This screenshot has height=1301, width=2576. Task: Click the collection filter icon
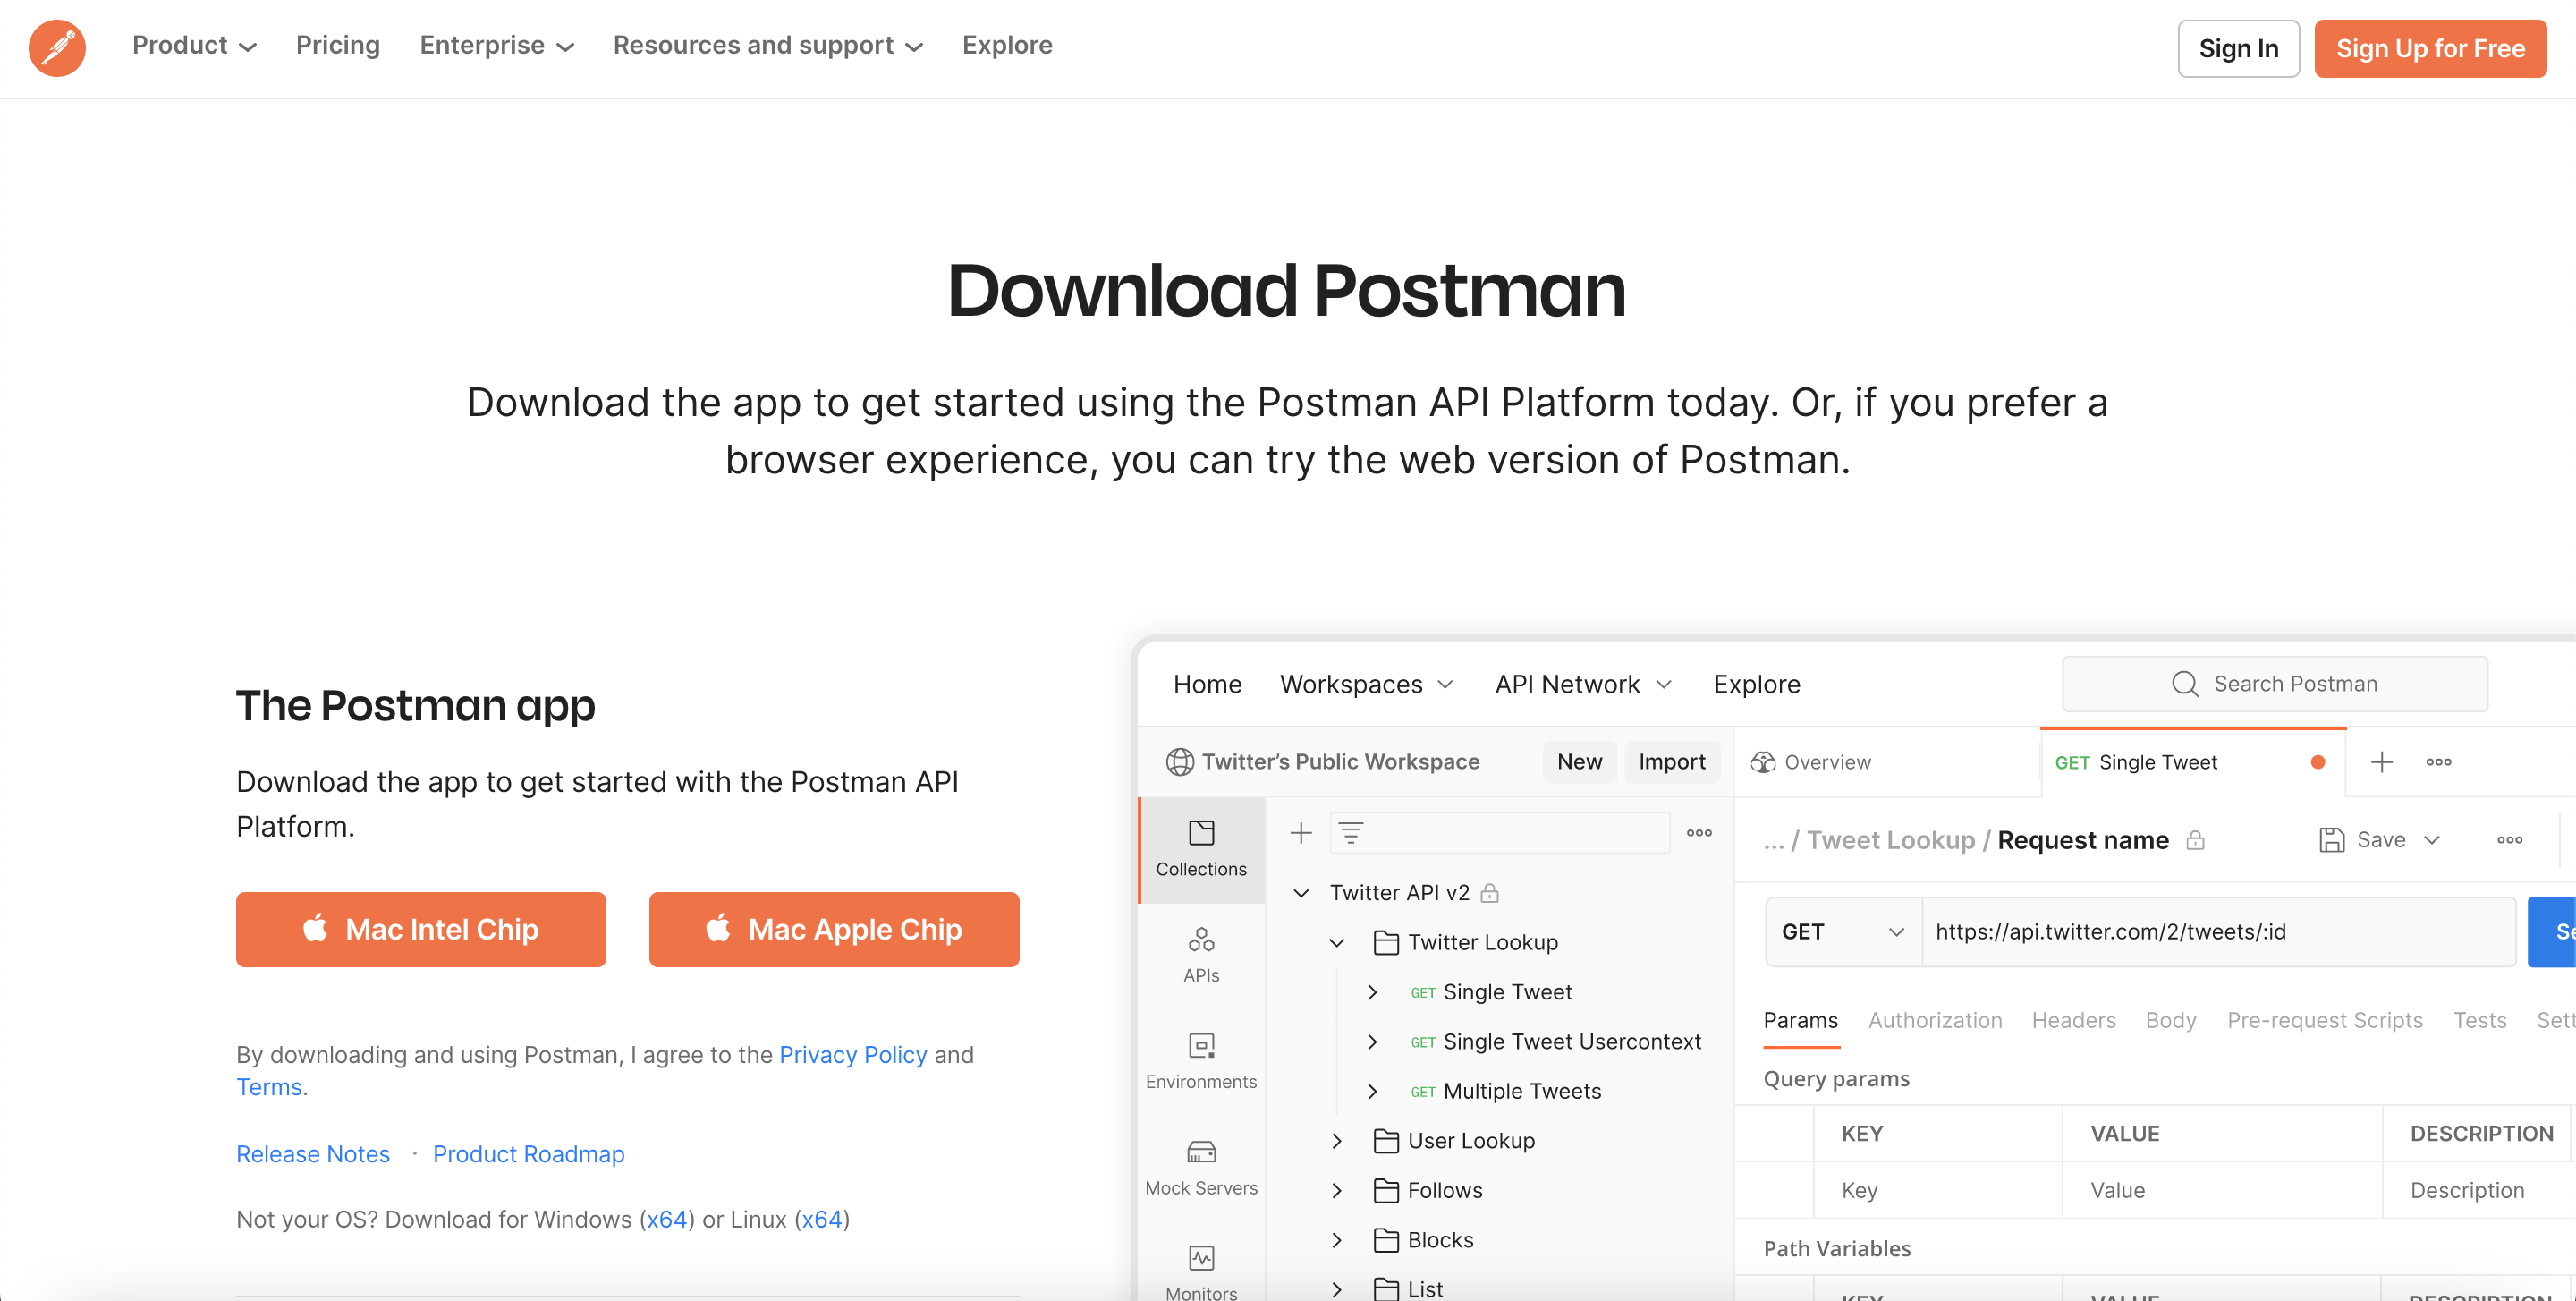point(1350,832)
